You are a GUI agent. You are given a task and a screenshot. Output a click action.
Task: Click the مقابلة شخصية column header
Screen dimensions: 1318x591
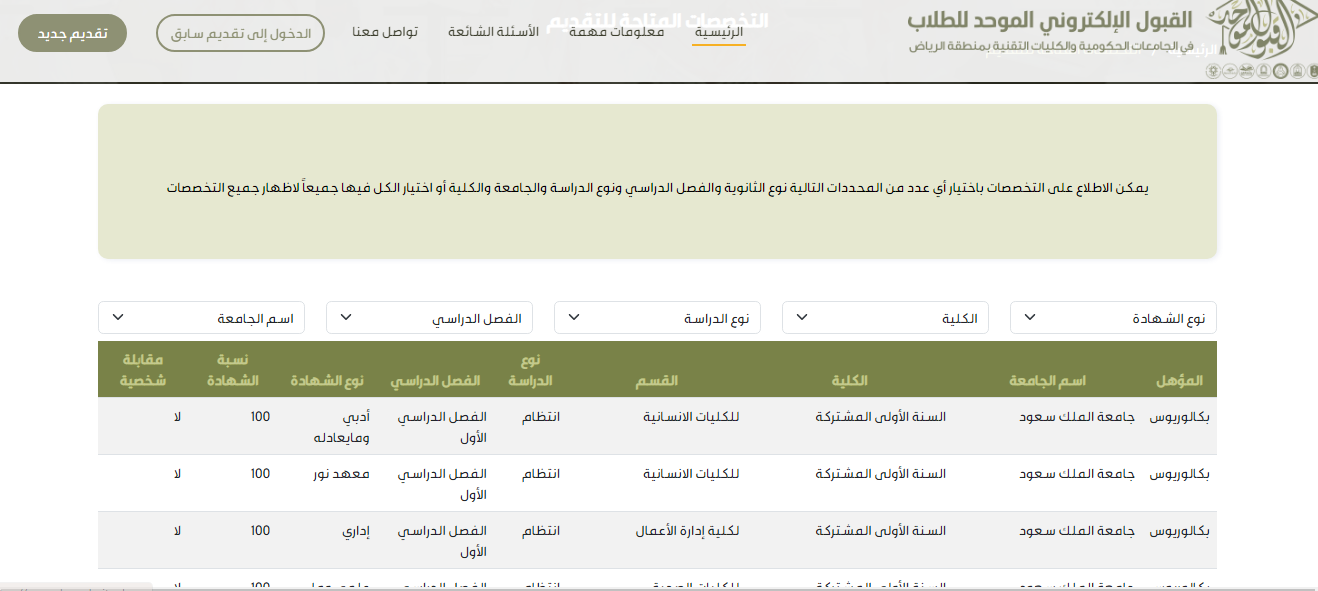[143, 370]
